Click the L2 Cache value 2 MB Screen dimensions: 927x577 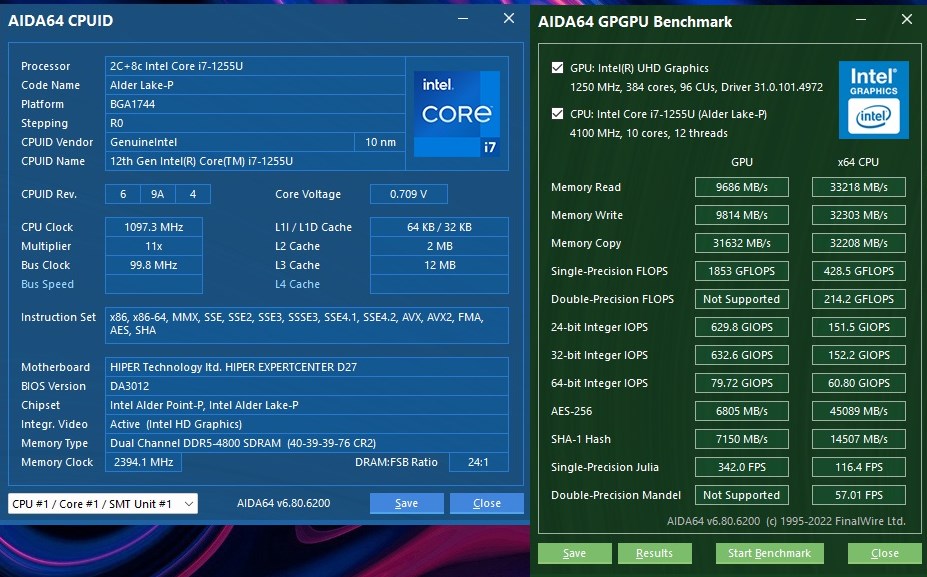439,246
